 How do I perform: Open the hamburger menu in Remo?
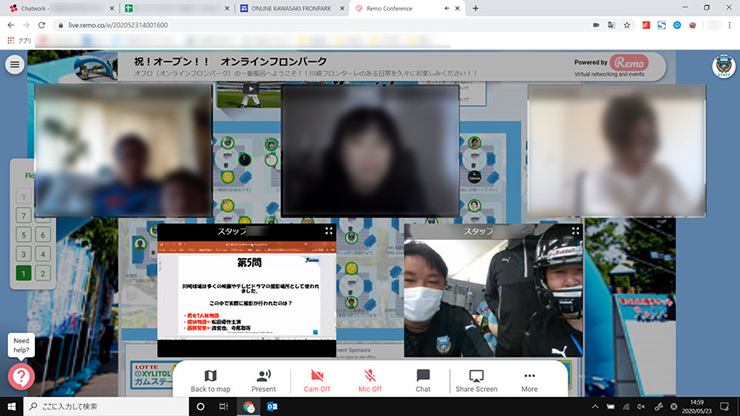pyautogui.click(x=15, y=65)
